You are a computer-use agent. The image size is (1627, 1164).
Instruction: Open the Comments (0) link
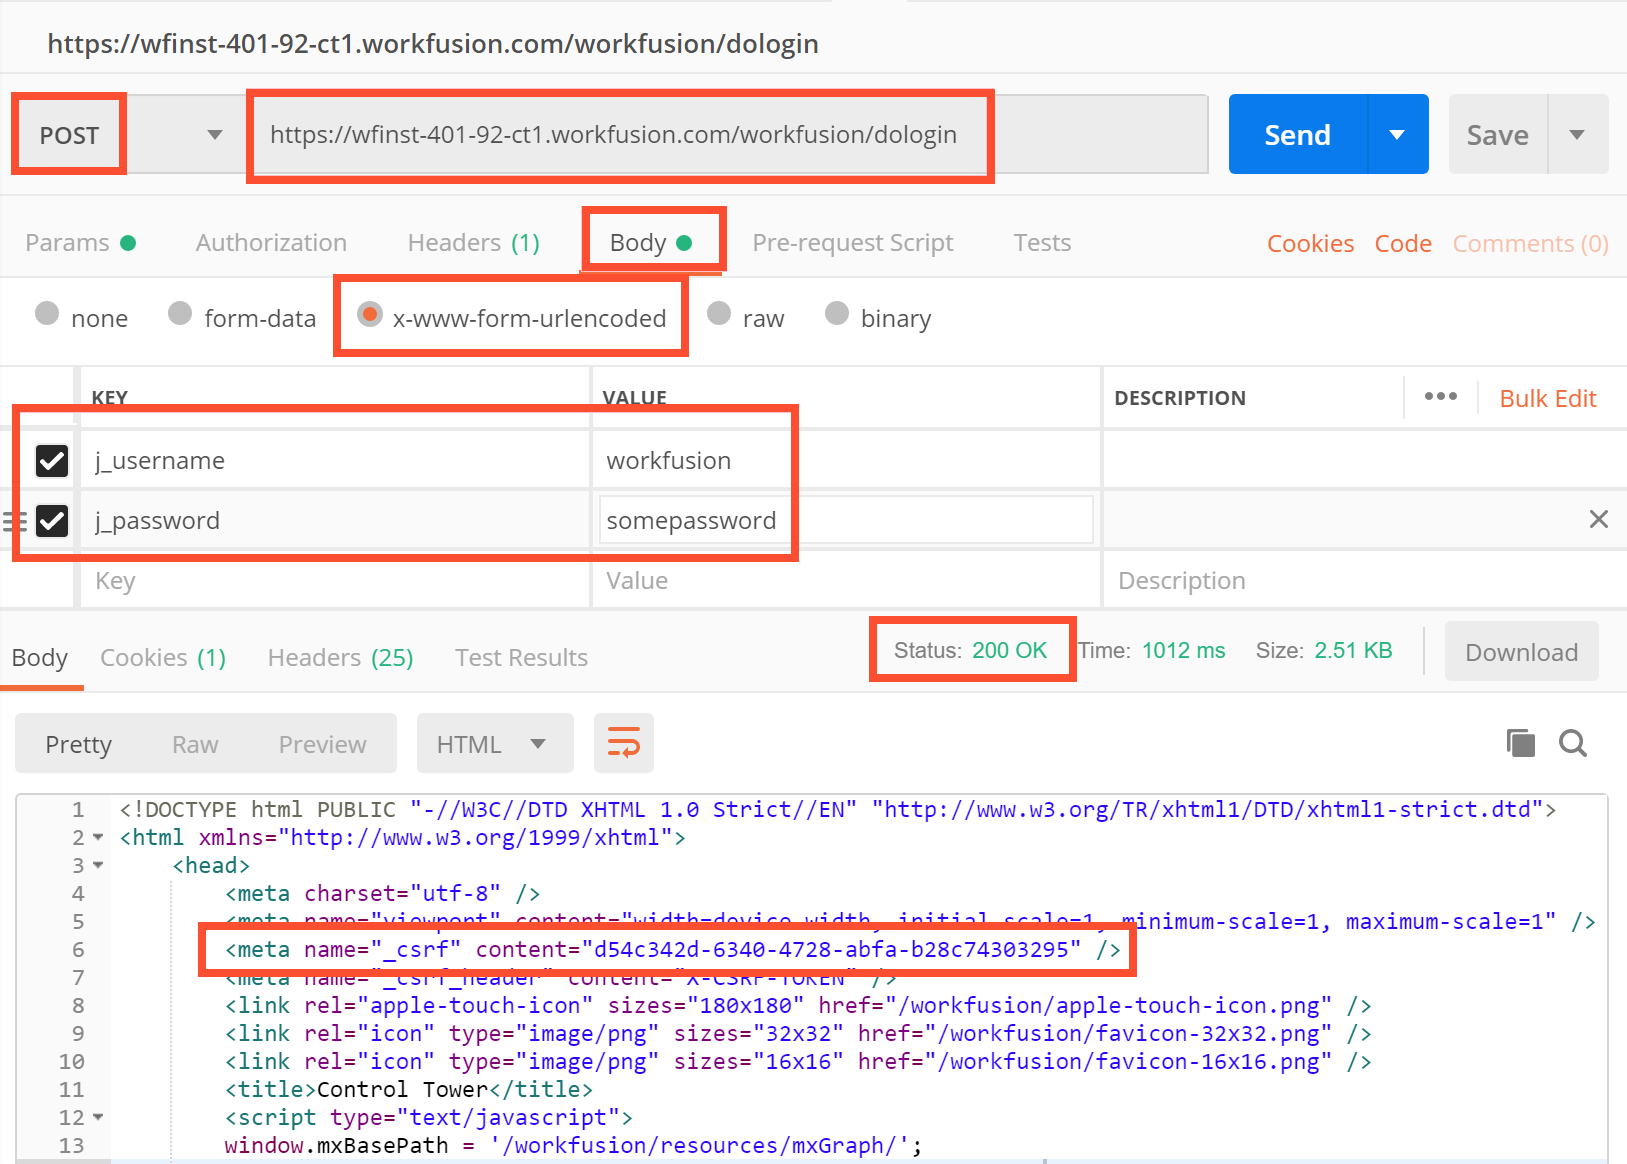tap(1530, 244)
